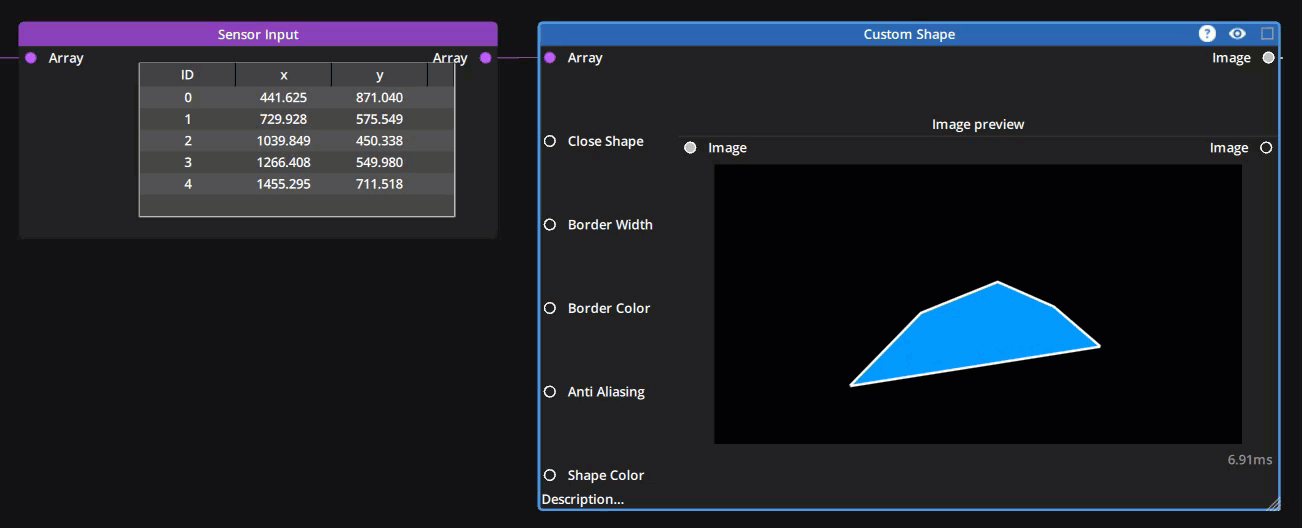
Task: Click the Border Width input port
Action: [550, 225]
